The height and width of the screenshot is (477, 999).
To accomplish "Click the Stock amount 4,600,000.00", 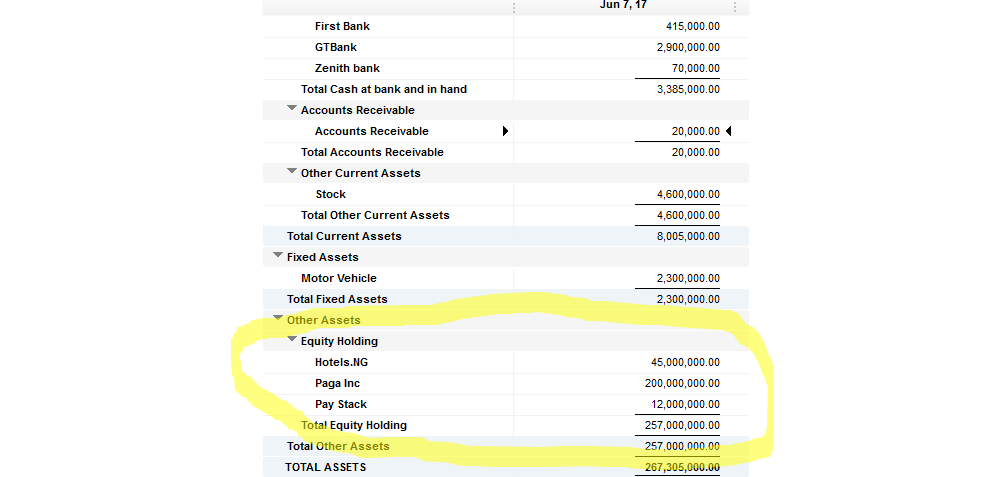I will 689,194.
